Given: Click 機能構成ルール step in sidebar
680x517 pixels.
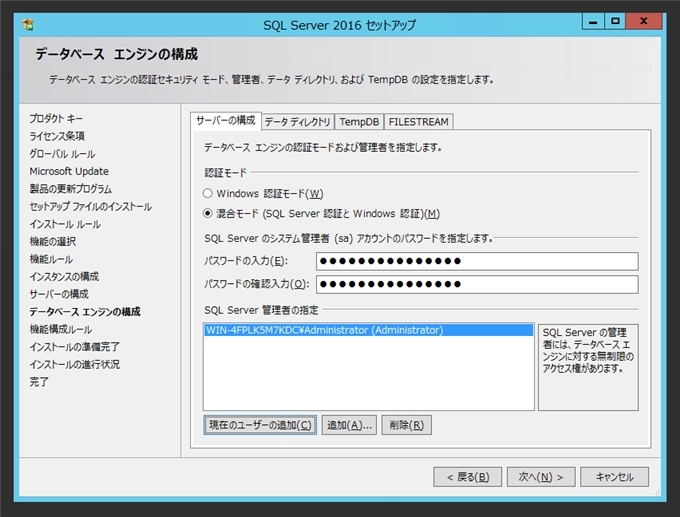Looking at the screenshot, I should (x=60, y=330).
